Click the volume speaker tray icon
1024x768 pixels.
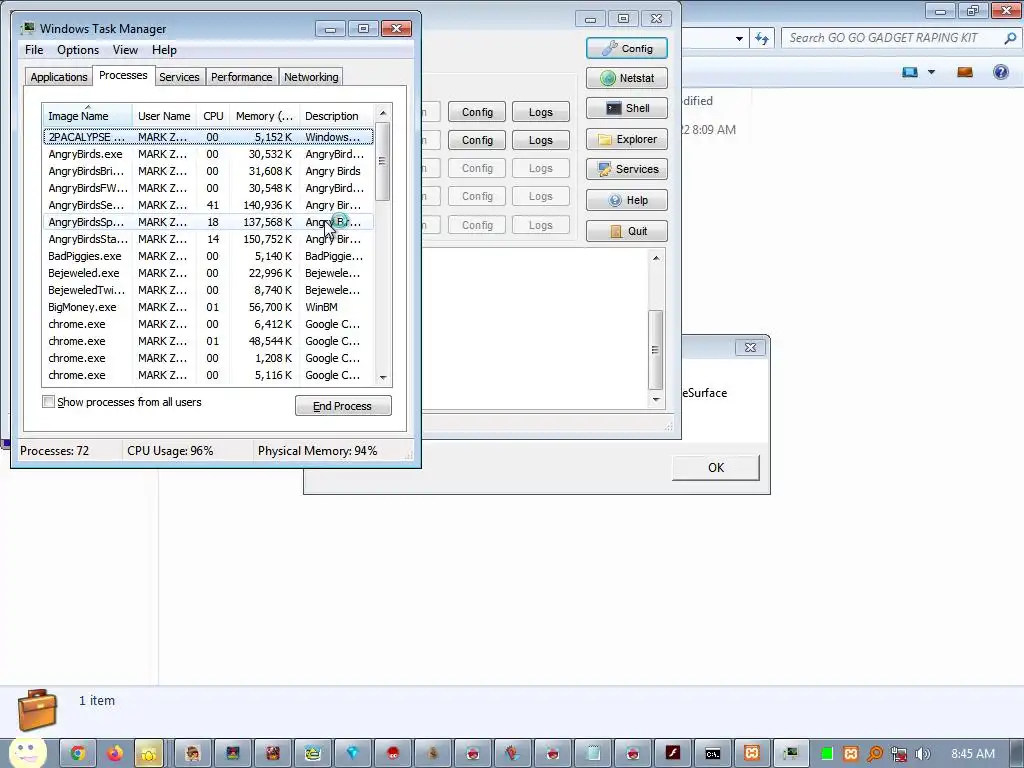click(x=922, y=754)
